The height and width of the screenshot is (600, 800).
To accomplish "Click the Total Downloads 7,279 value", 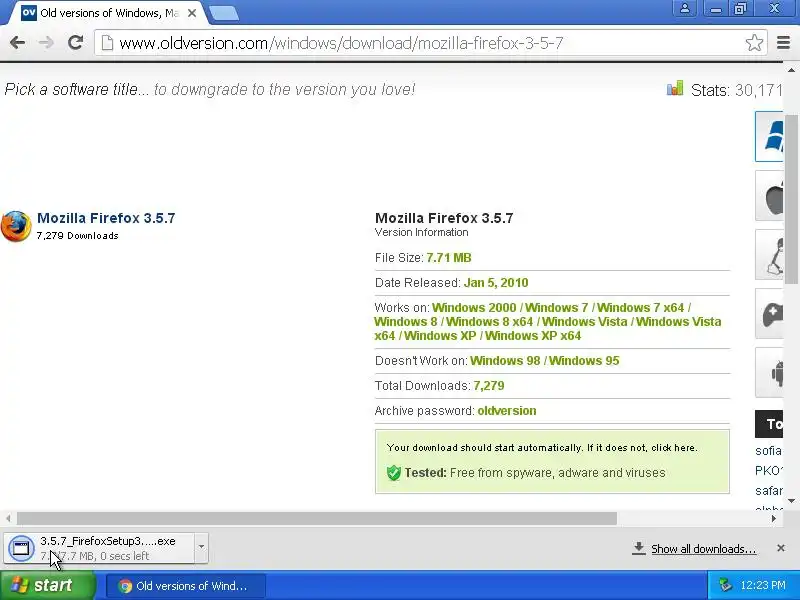I will (x=489, y=386).
